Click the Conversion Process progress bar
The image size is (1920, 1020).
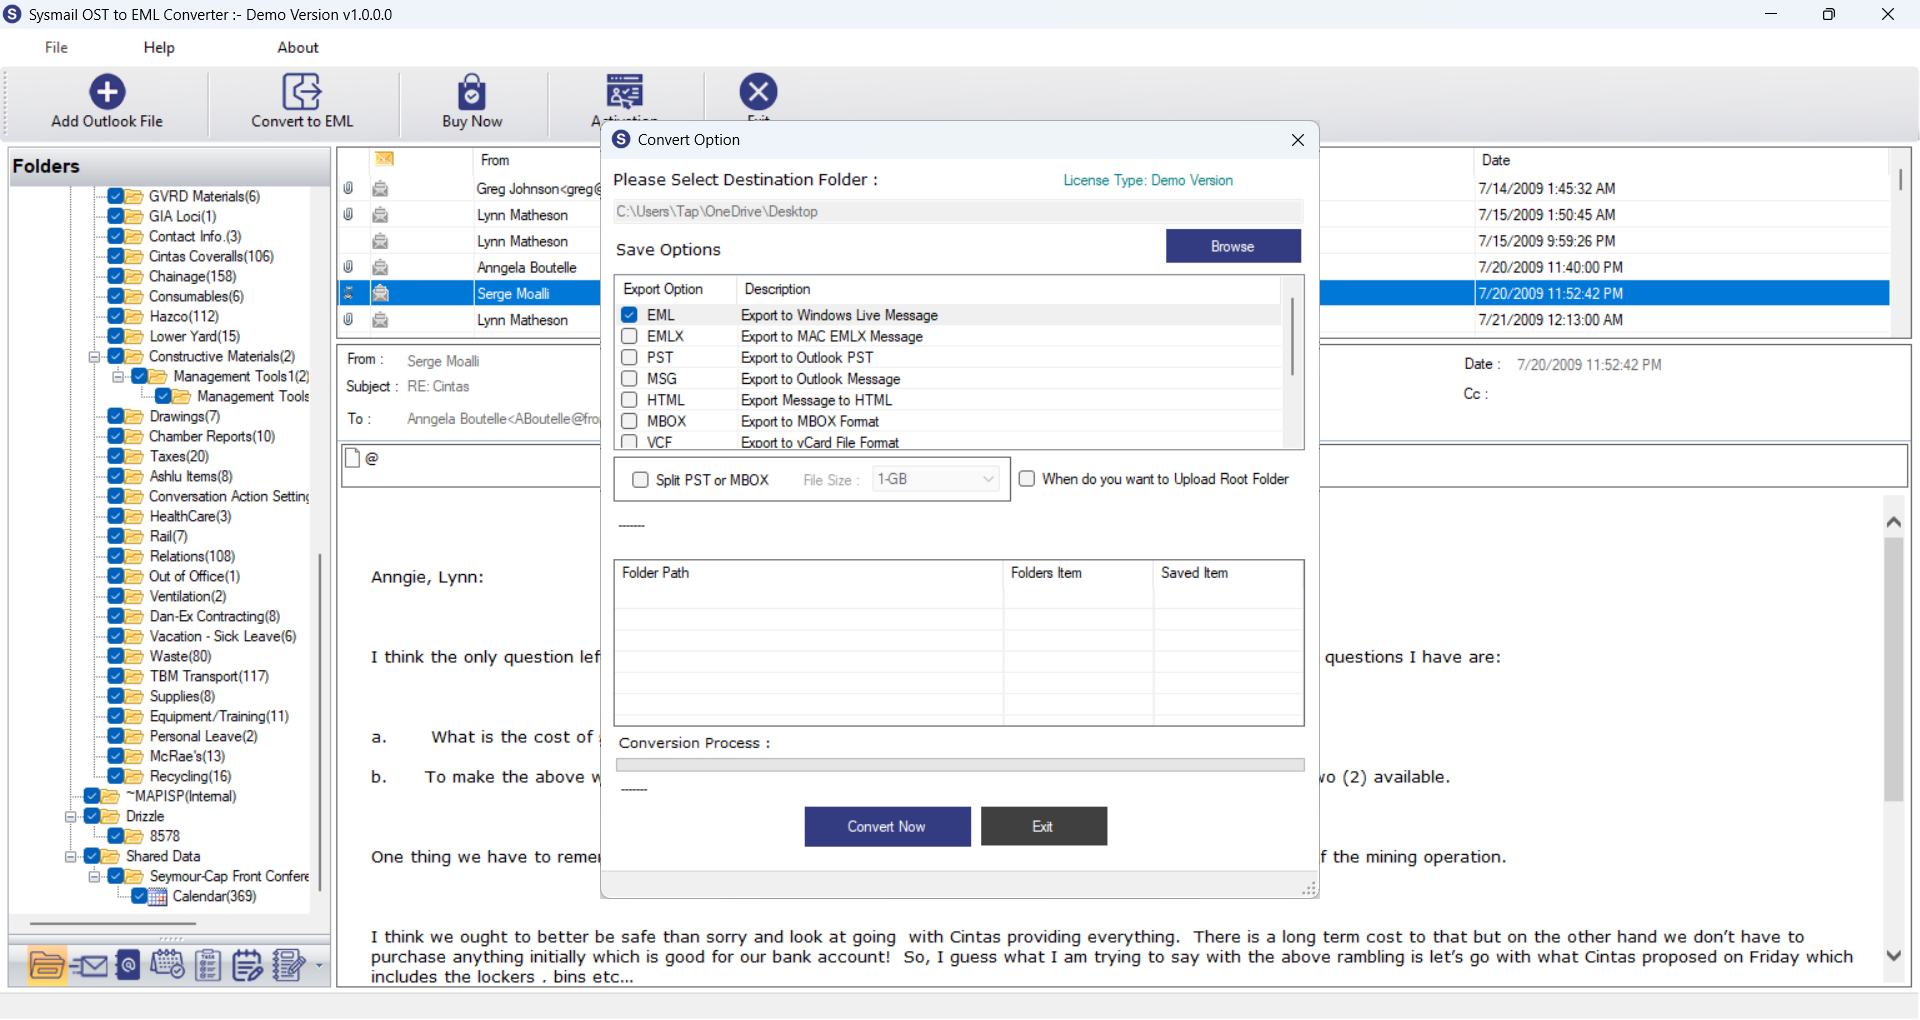click(x=960, y=765)
